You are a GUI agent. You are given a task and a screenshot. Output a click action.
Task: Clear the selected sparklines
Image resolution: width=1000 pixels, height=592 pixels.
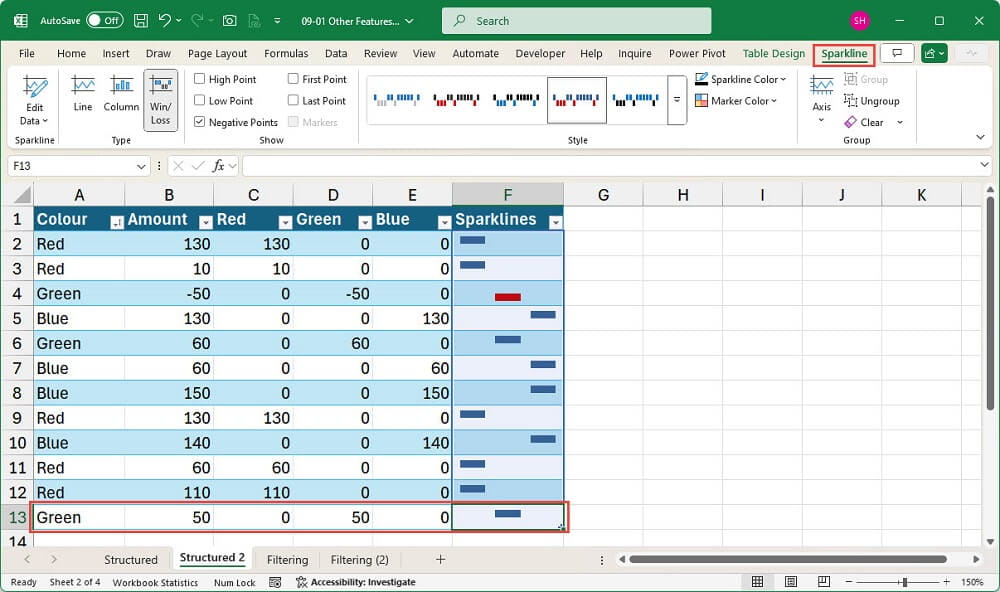pyautogui.click(x=866, y=122)
